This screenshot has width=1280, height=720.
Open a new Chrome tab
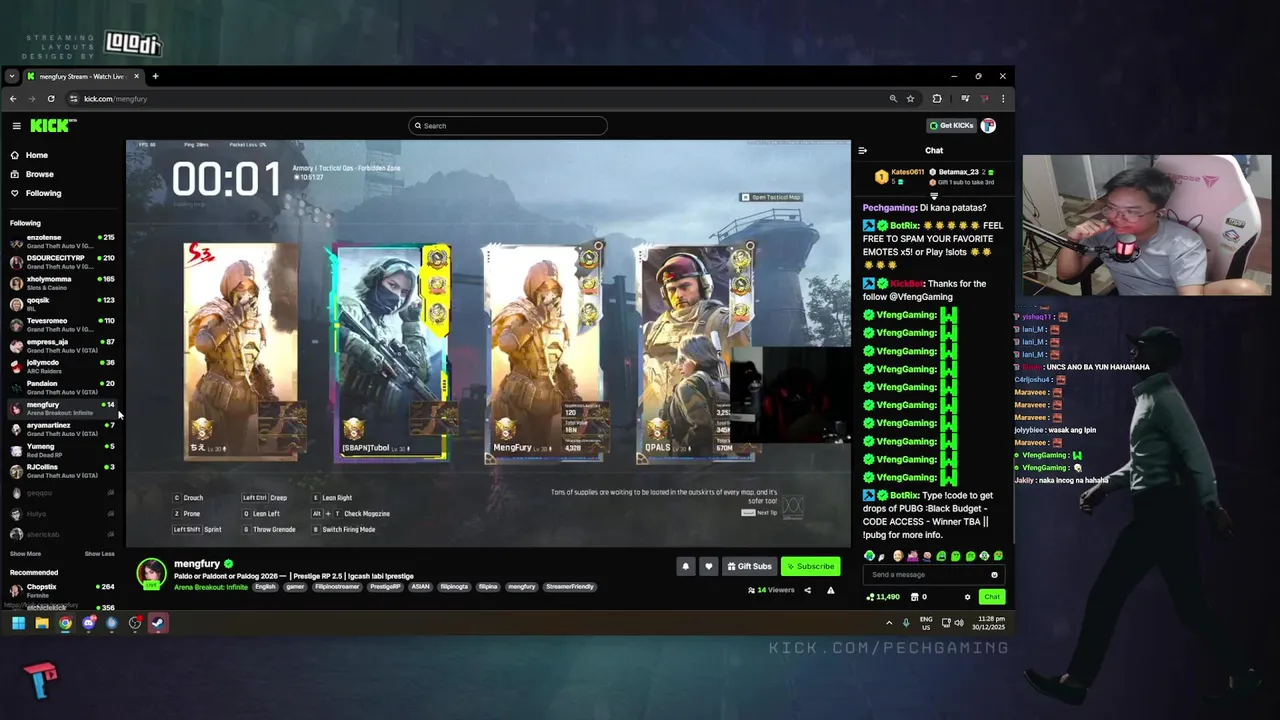(x=155, y=76)
